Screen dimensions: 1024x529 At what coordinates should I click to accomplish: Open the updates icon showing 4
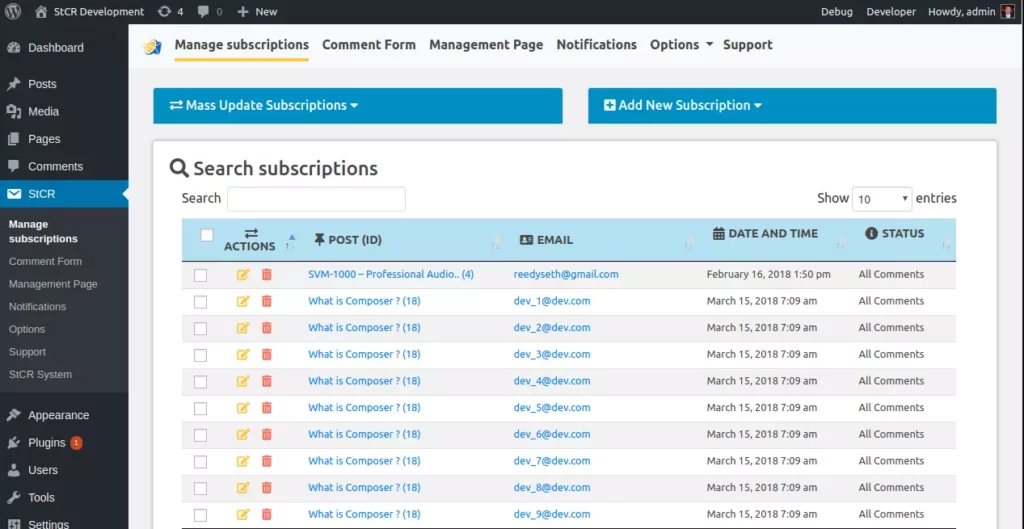(x=170, y=12)
